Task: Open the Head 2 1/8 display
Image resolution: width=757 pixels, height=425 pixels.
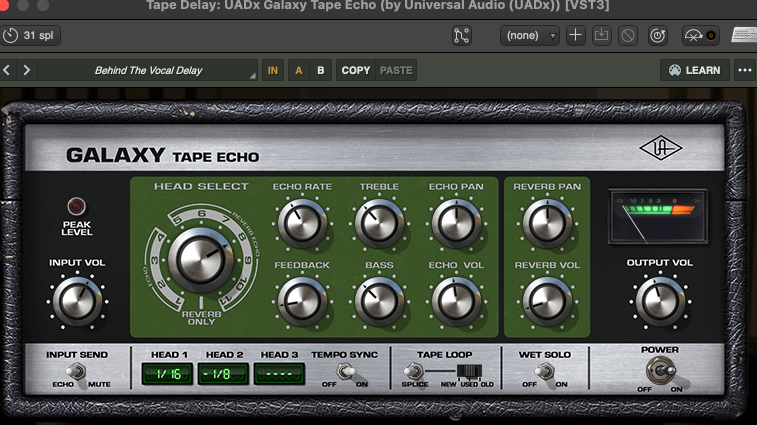Action: (223, 374)
